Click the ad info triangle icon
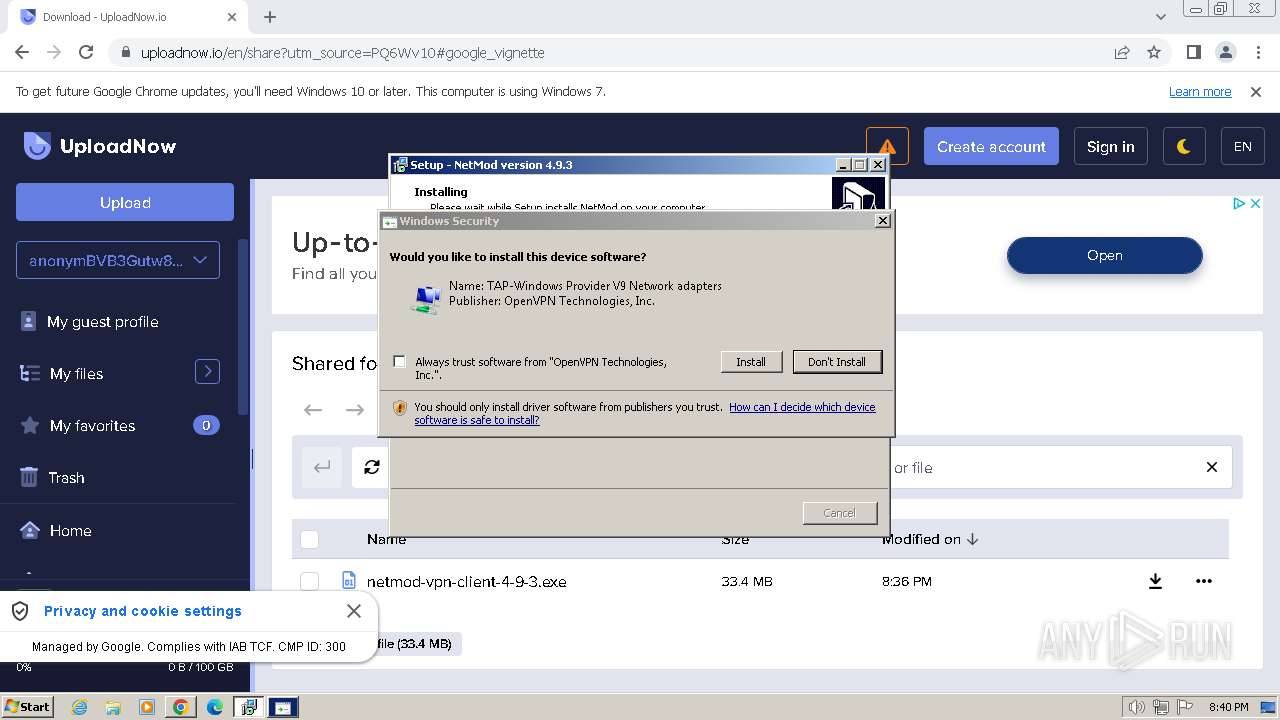This screenshot has height=720, width=1280. pyautogui.click(x=1239, y=203)
